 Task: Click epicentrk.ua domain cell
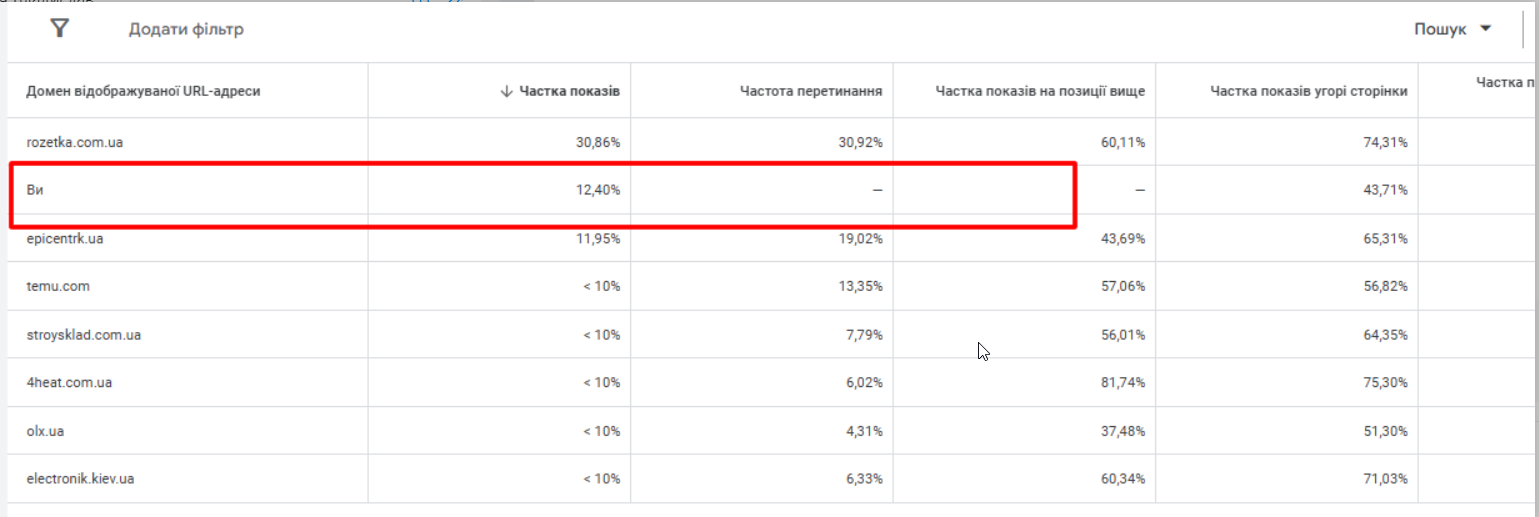65,239
